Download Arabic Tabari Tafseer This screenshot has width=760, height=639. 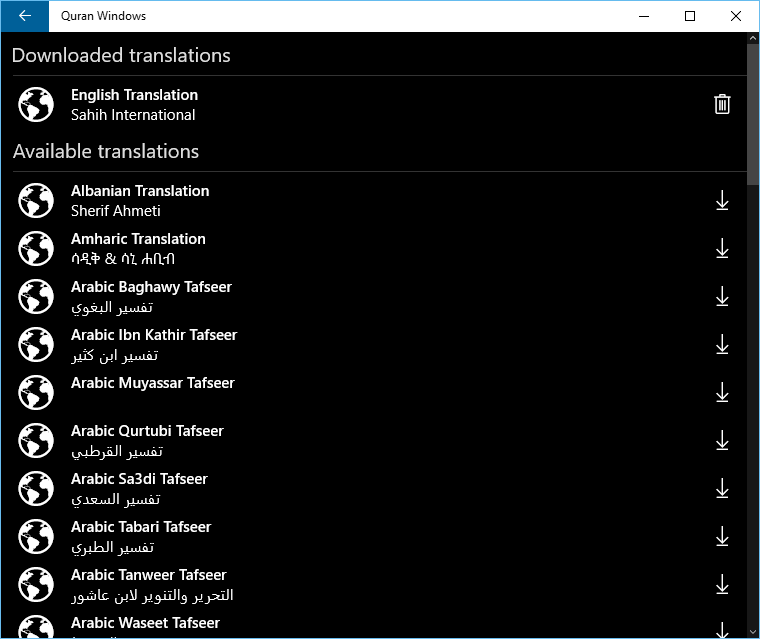[722, 537]
